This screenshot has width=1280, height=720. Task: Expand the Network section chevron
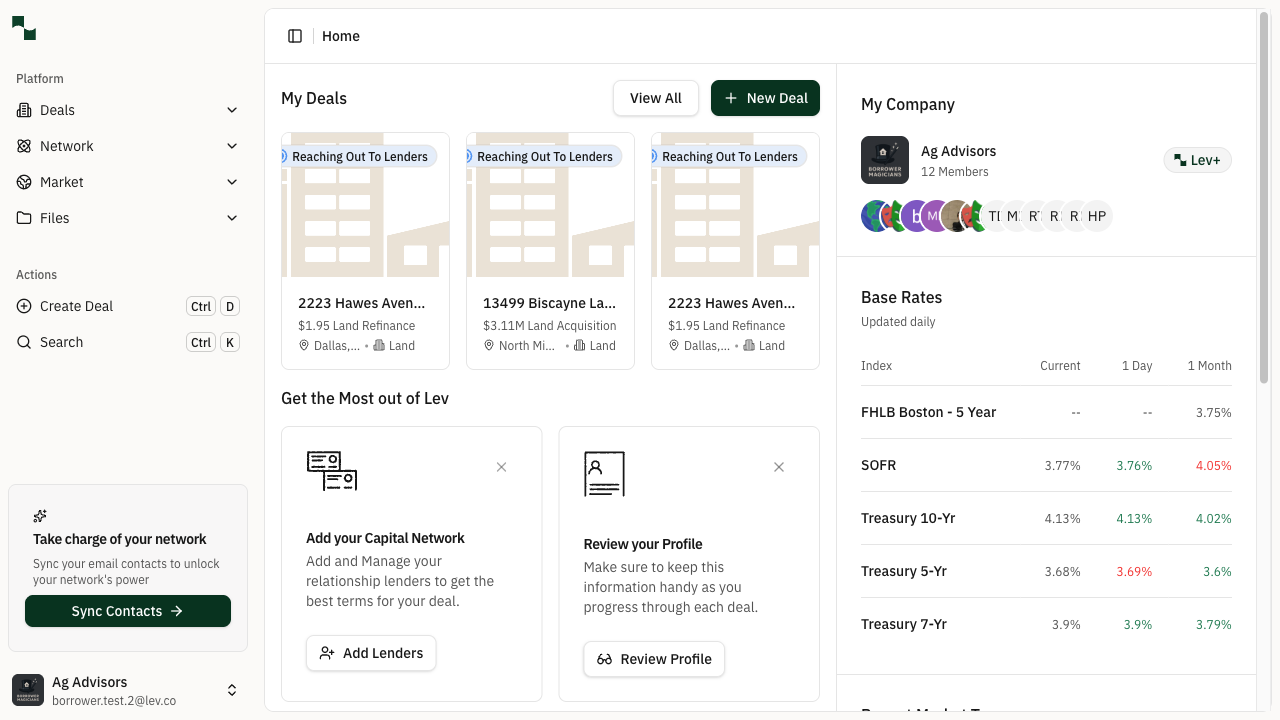click(x=232, y=146)
